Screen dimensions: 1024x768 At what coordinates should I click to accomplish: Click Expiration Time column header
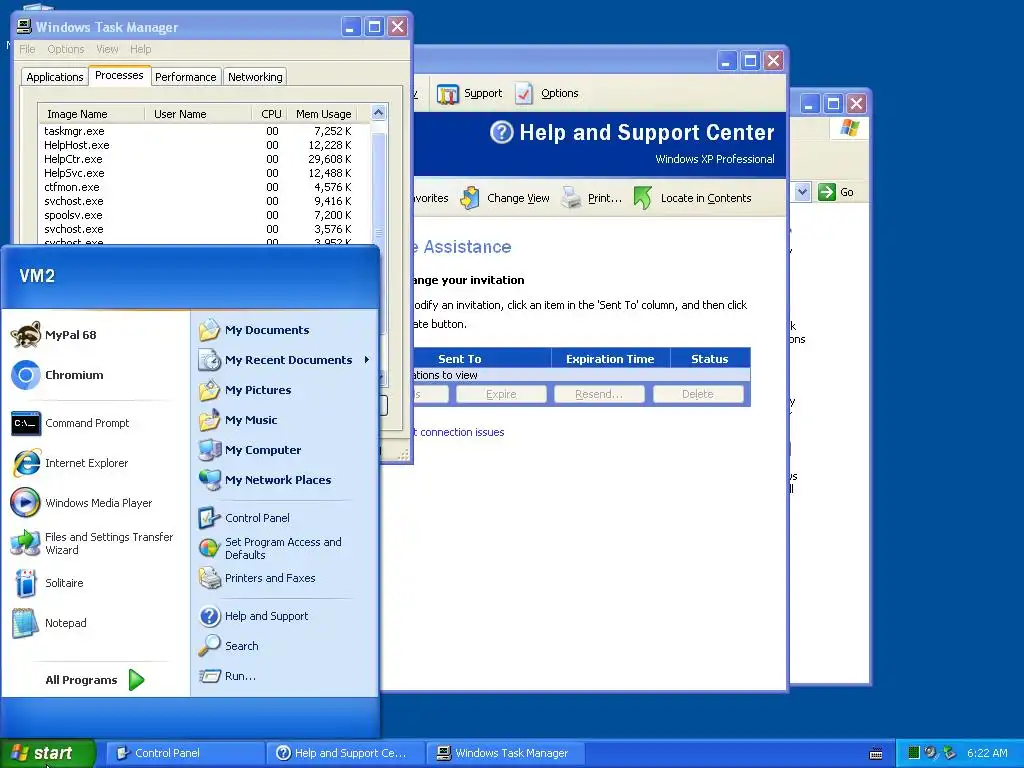click(610, 359)
